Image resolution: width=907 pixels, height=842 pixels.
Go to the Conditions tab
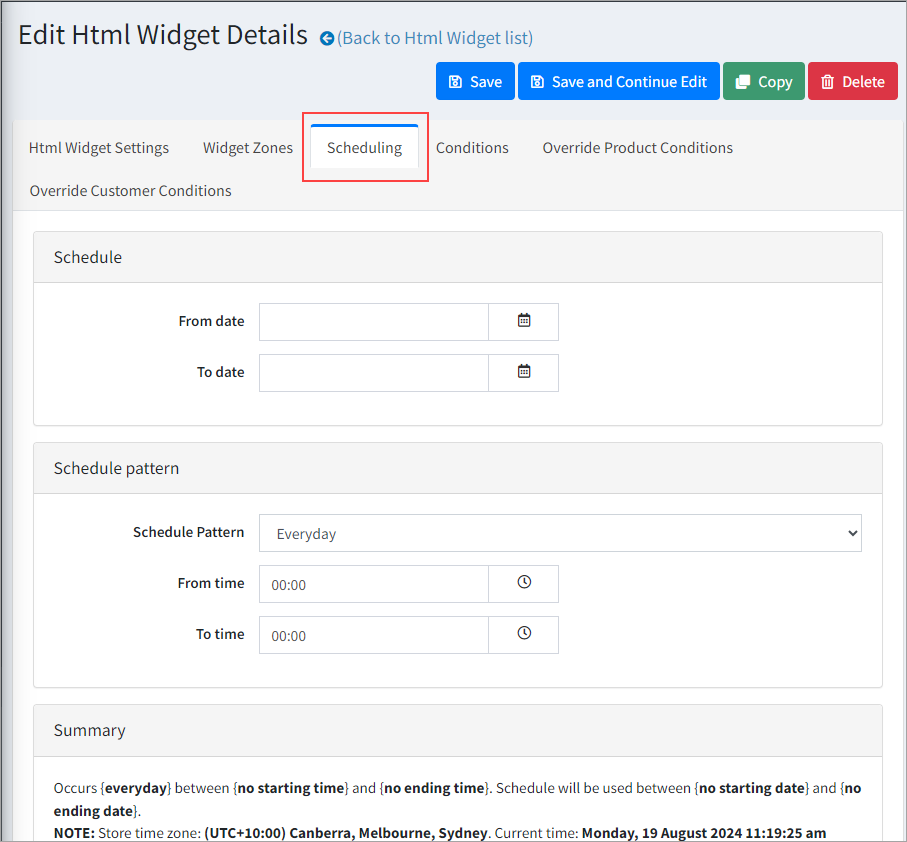tap(472, 148)
